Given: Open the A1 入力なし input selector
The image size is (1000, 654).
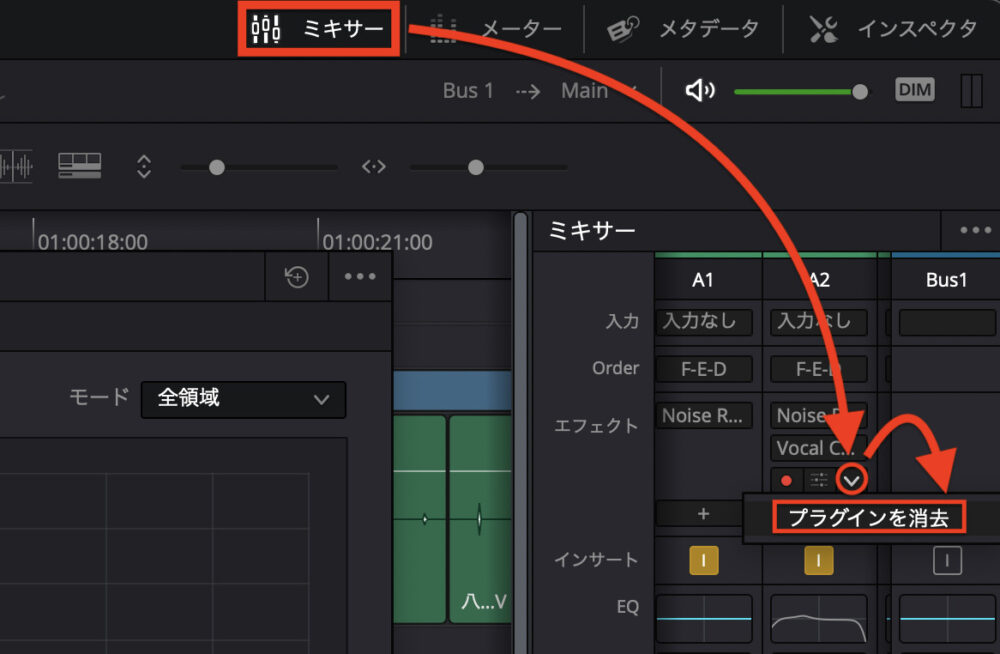Looking at the screenshot, I should 704,322.
